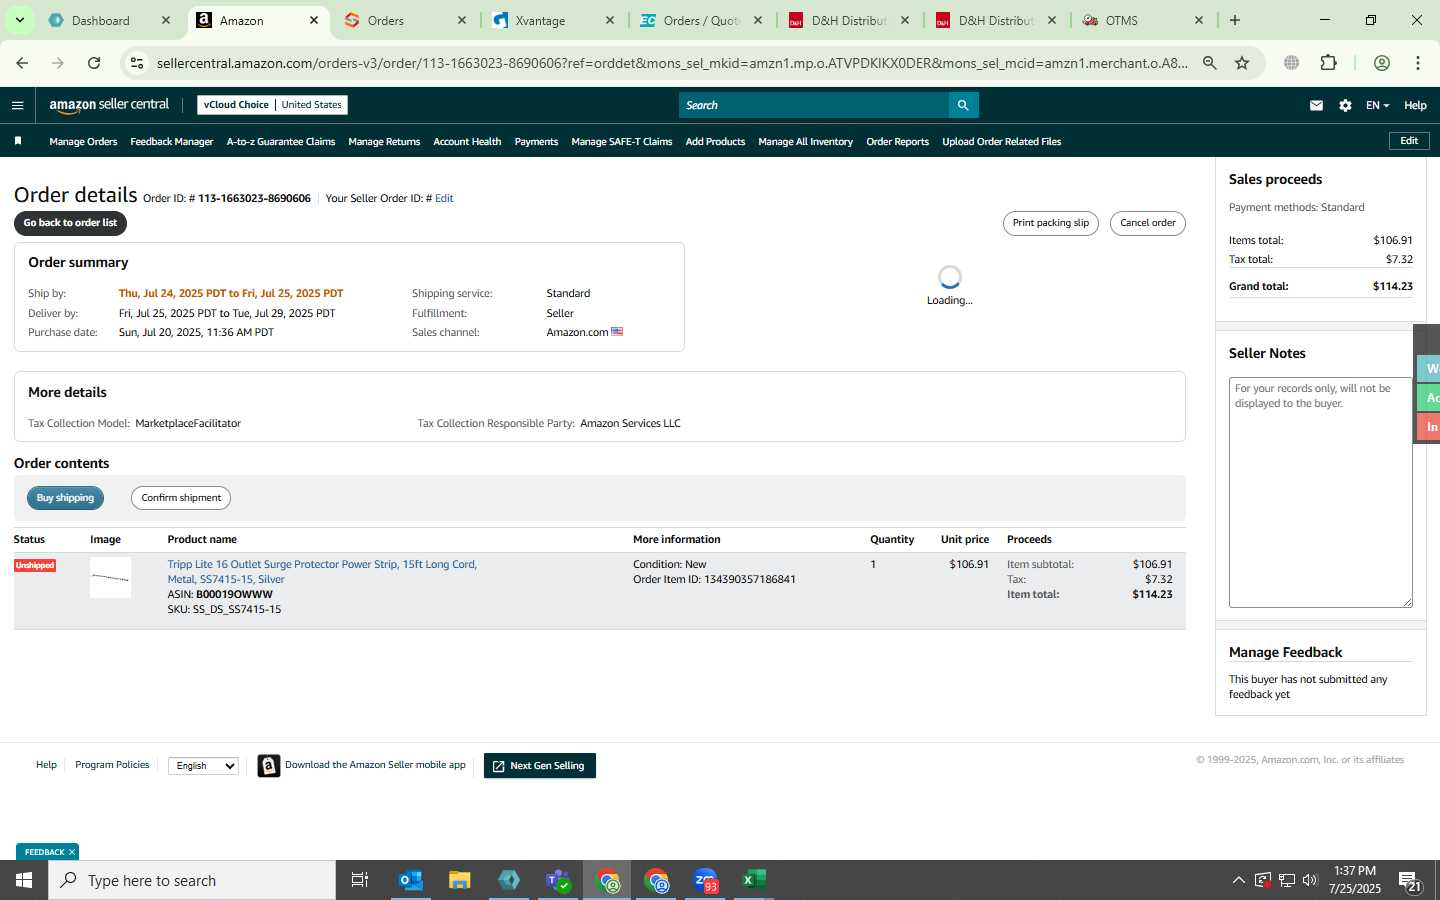
Task: Open Payments menu item
Action: [x=536, y=142]
